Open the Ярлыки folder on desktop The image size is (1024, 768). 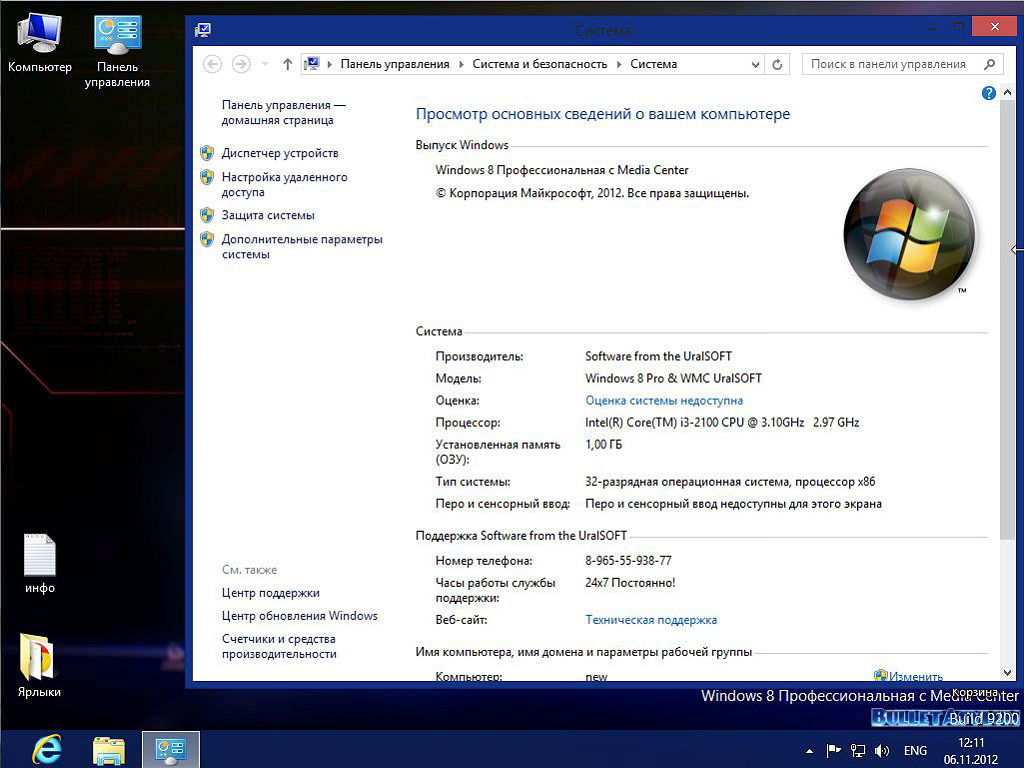[39, 665]
